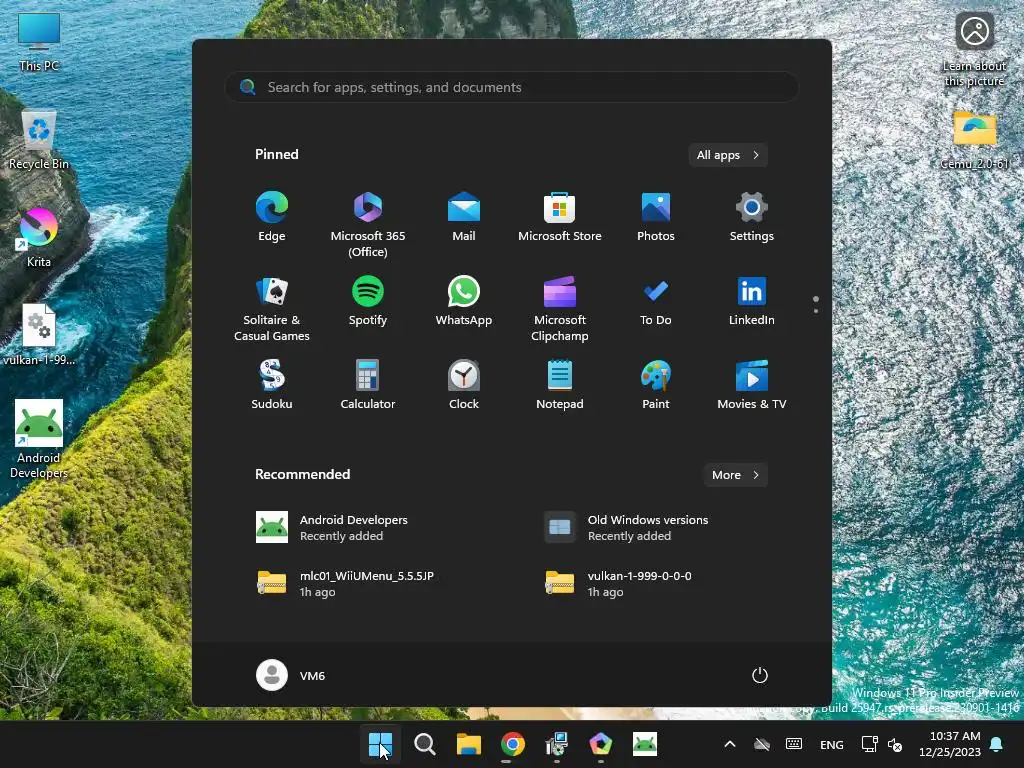Screen dimensions: 1024x768
Task: Switch to Google Chrome on taskbar
Action: [513, 744]
